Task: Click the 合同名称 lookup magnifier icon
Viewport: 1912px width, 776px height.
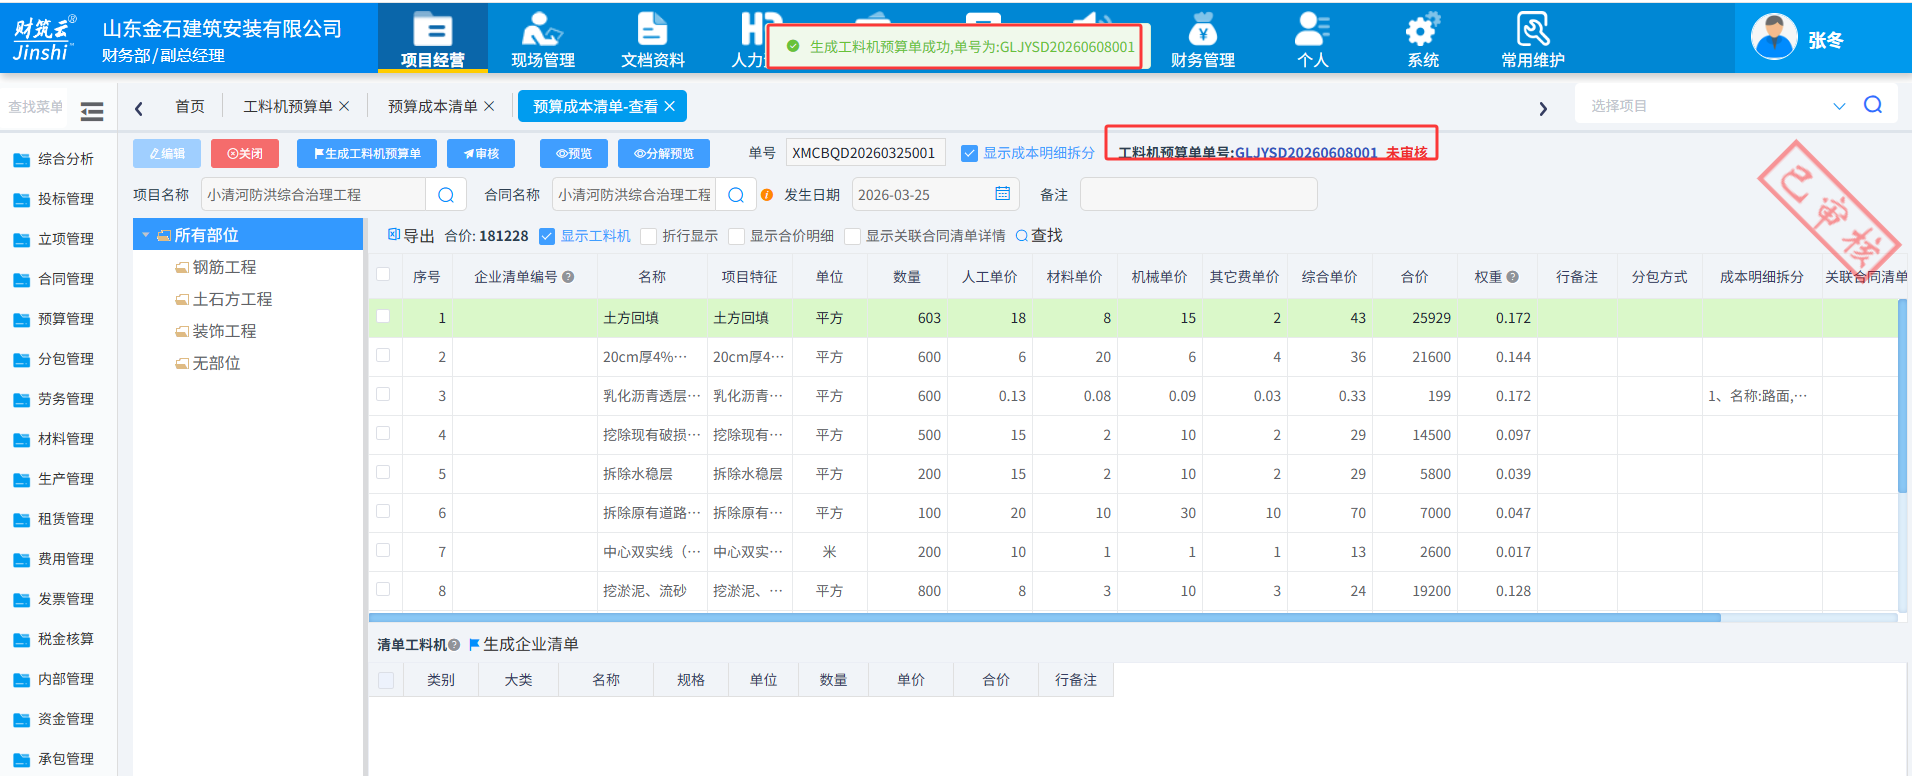Action: (x=736, y=195)
